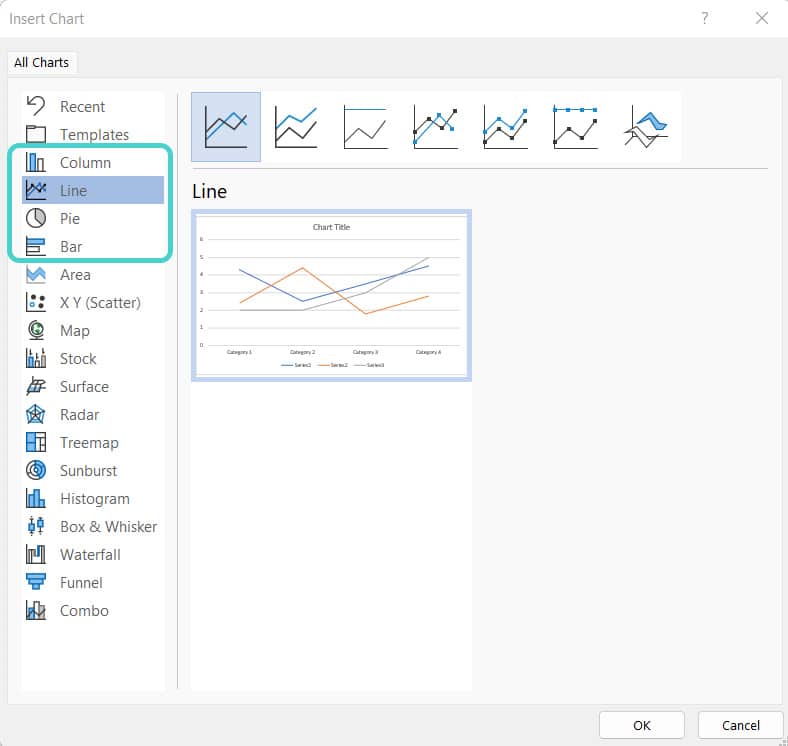Select the Waterfall chart type
The width and height of the screenshot is (788, 746).
point(93,554)
